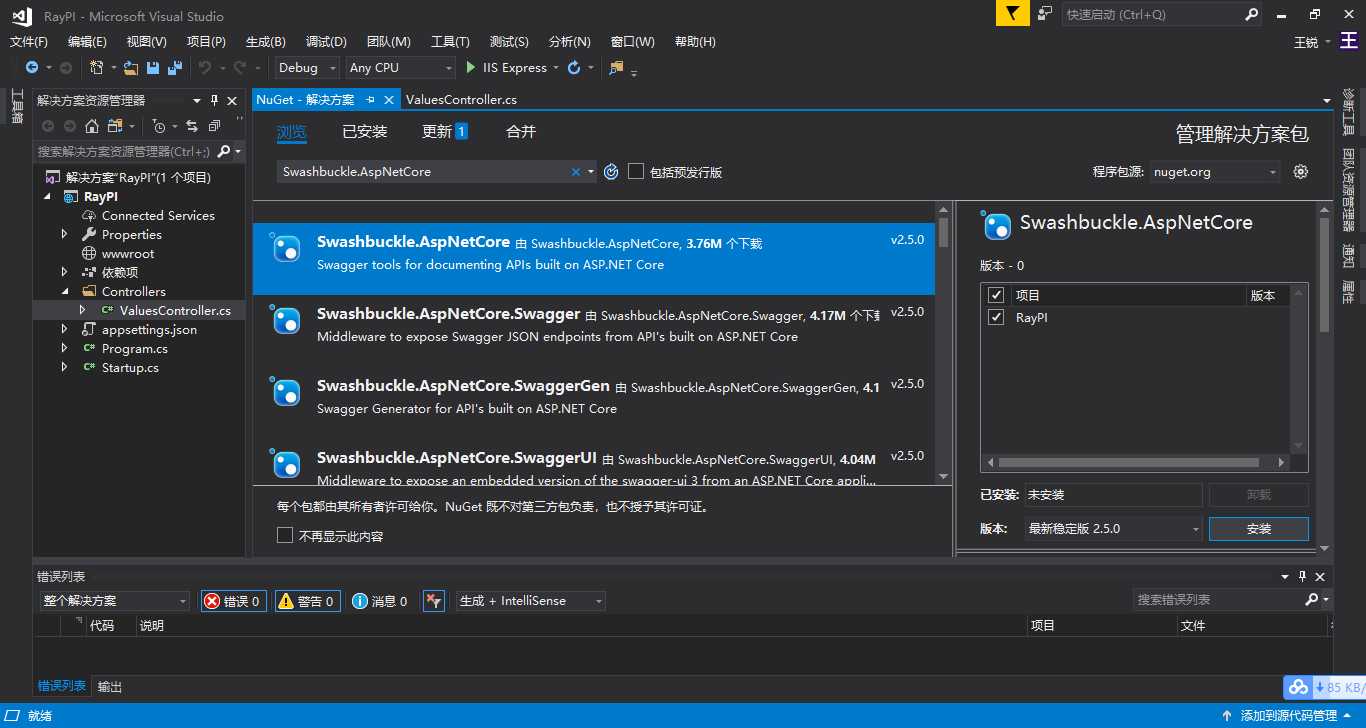Screen dimensions: 1366x728
Task: Switch to the Output tab (输出)
Action: click(110, 687)
